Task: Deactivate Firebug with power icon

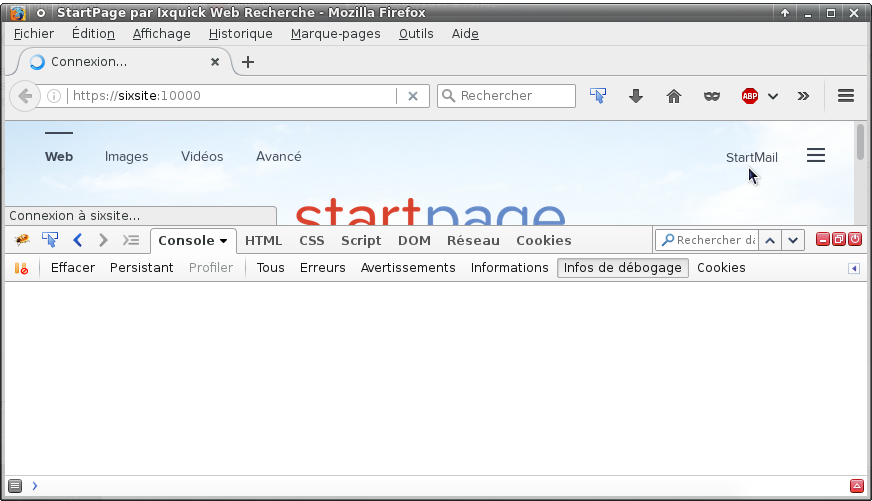Action: click(855, 239)
